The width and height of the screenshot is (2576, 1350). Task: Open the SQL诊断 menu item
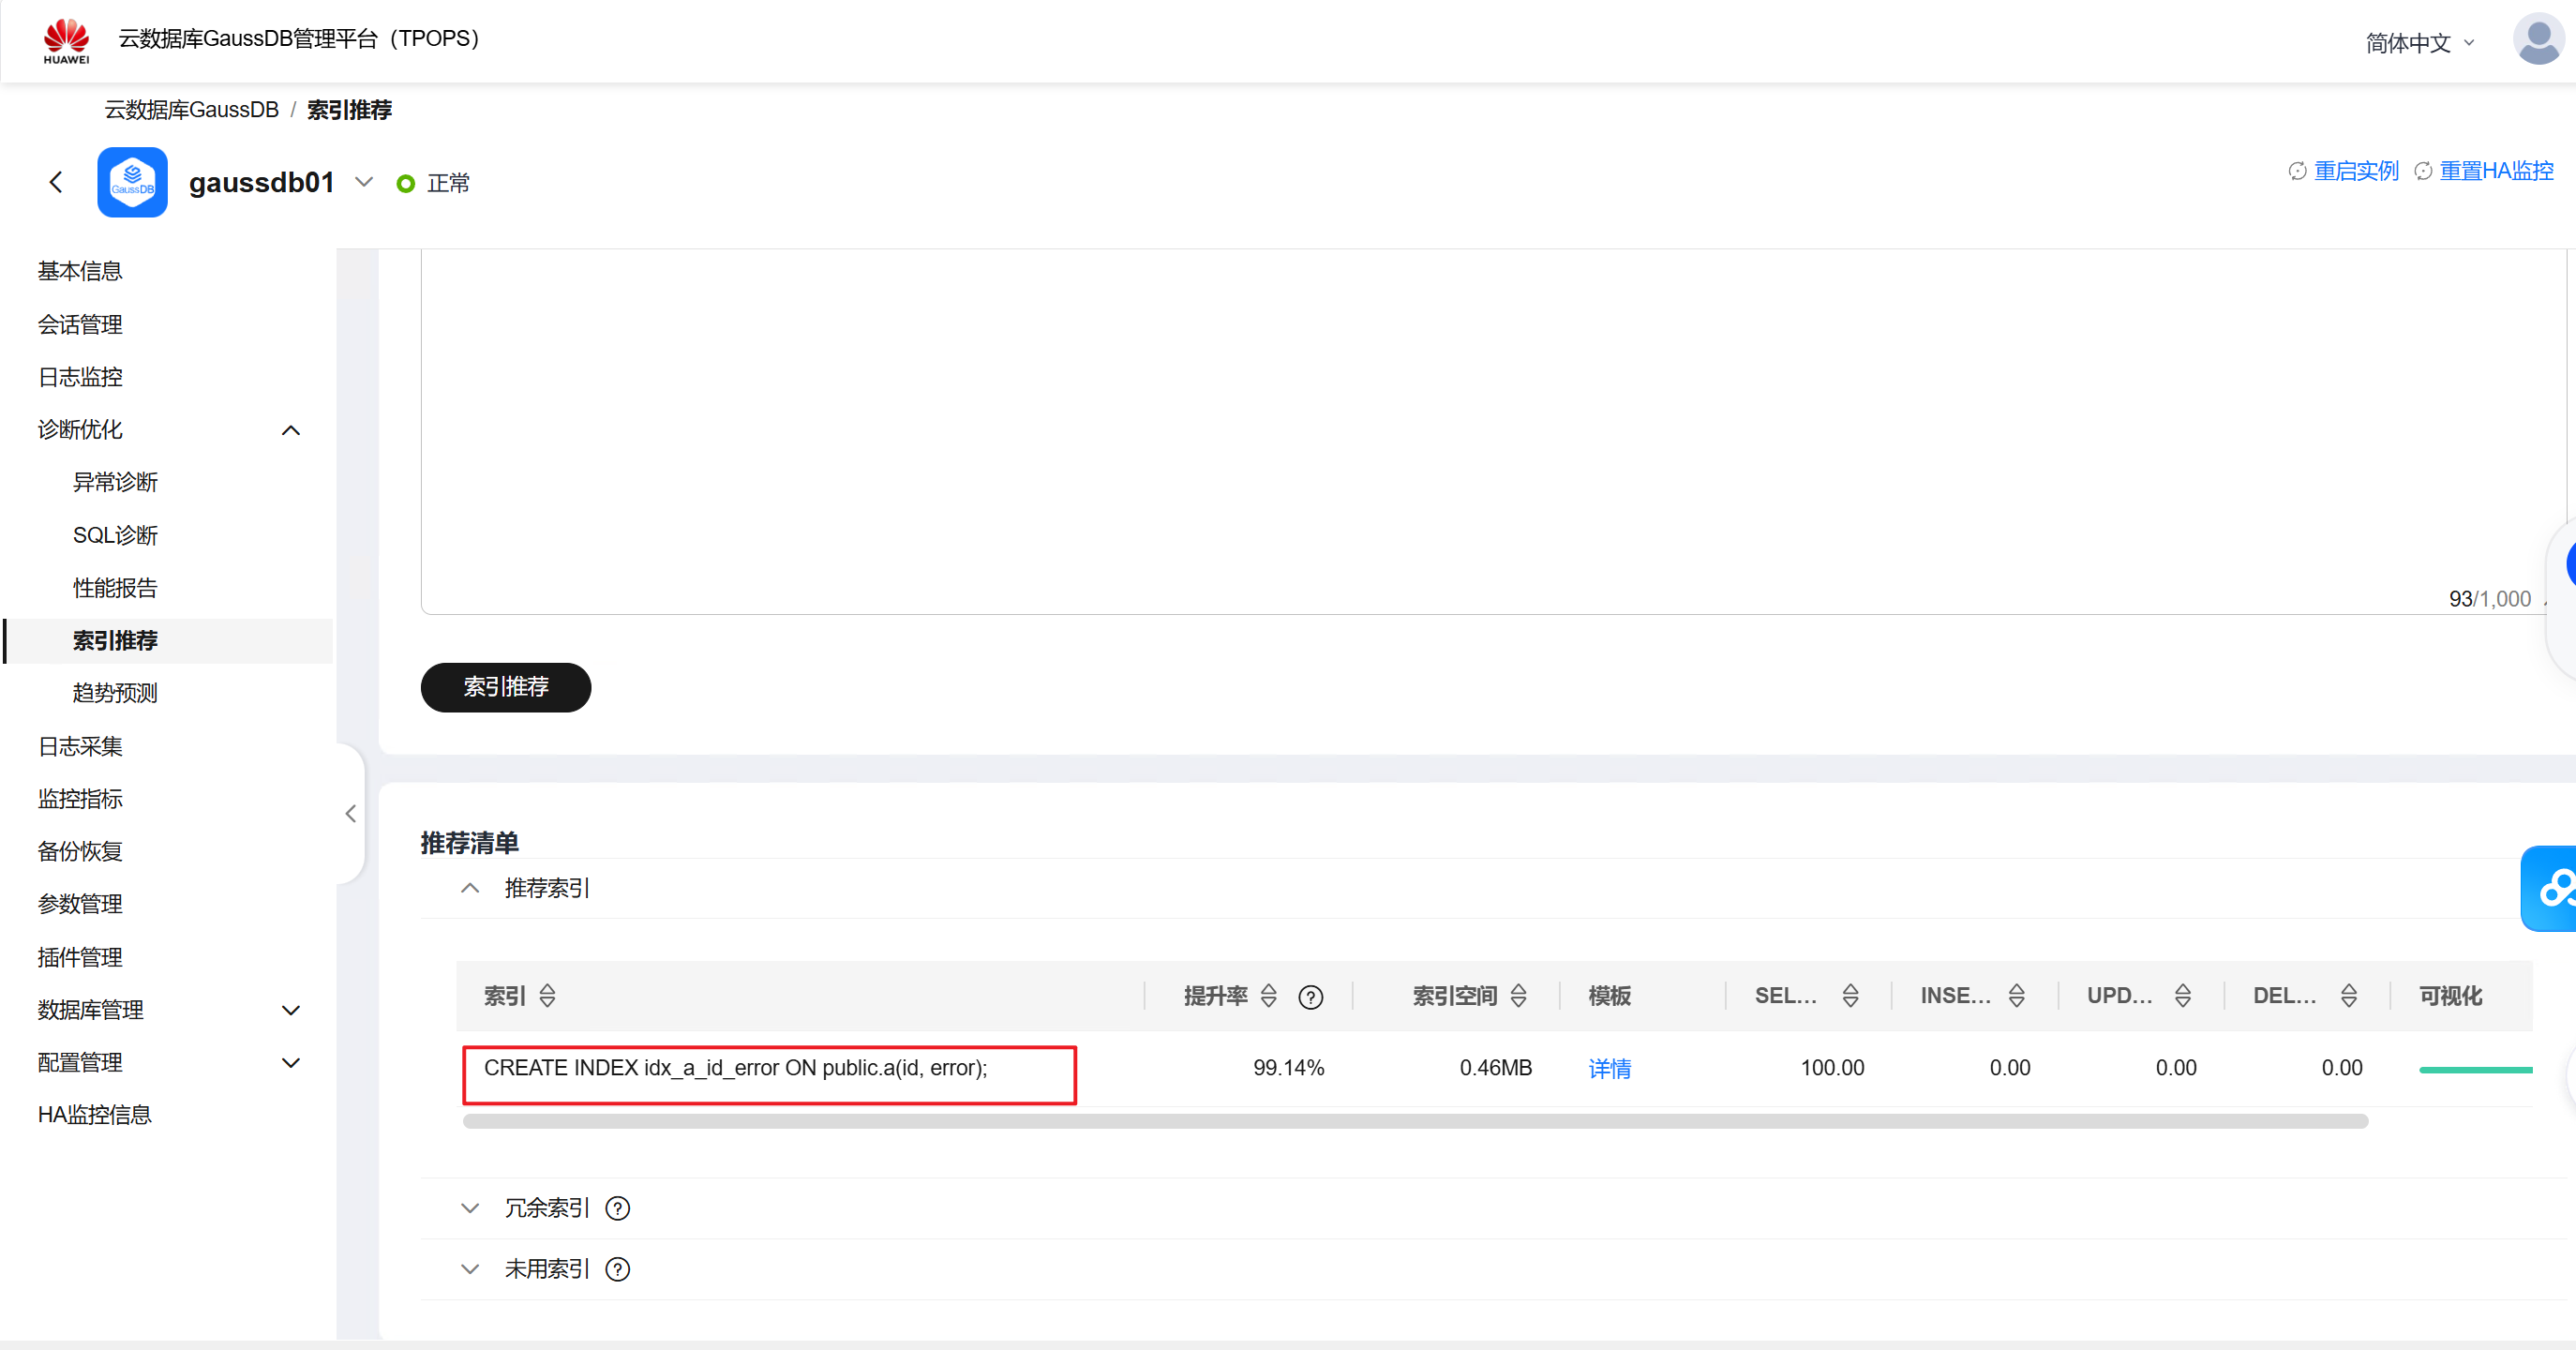115,535
